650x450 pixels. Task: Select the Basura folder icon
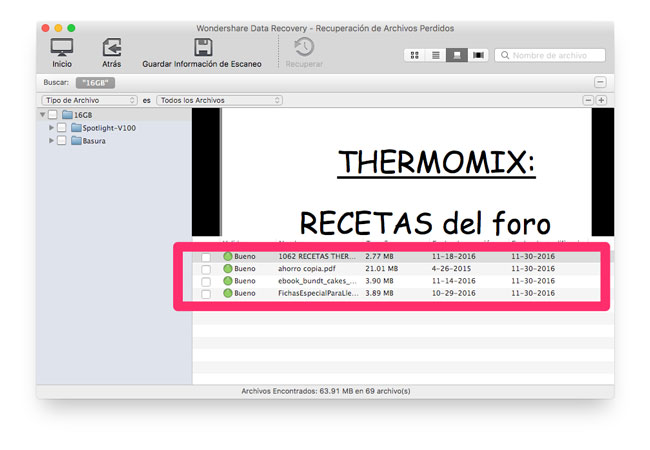coord(76,141)
